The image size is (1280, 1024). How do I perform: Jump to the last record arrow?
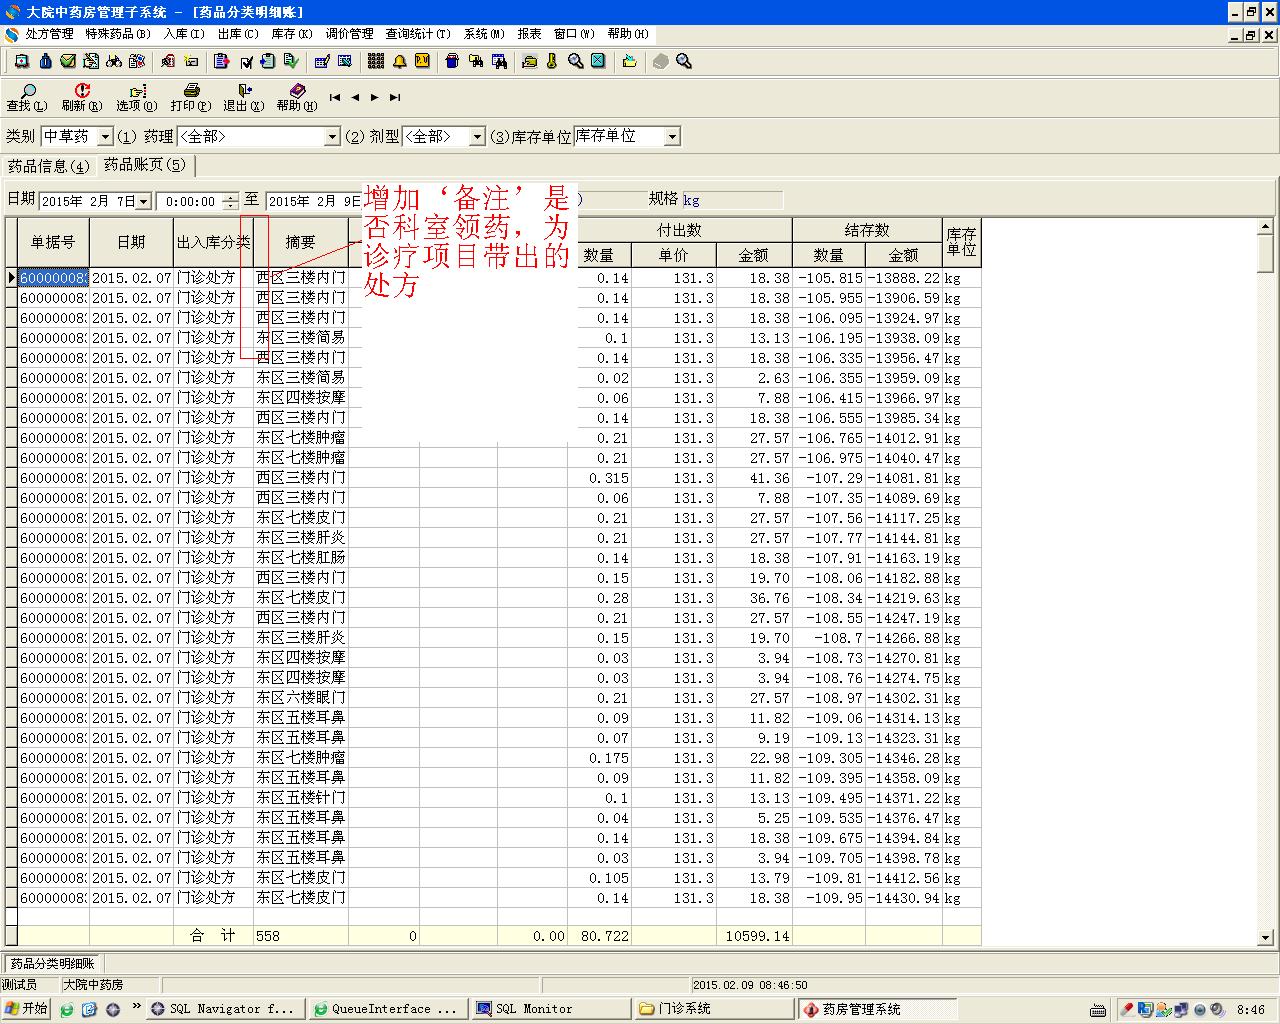[x=395, y=98]
